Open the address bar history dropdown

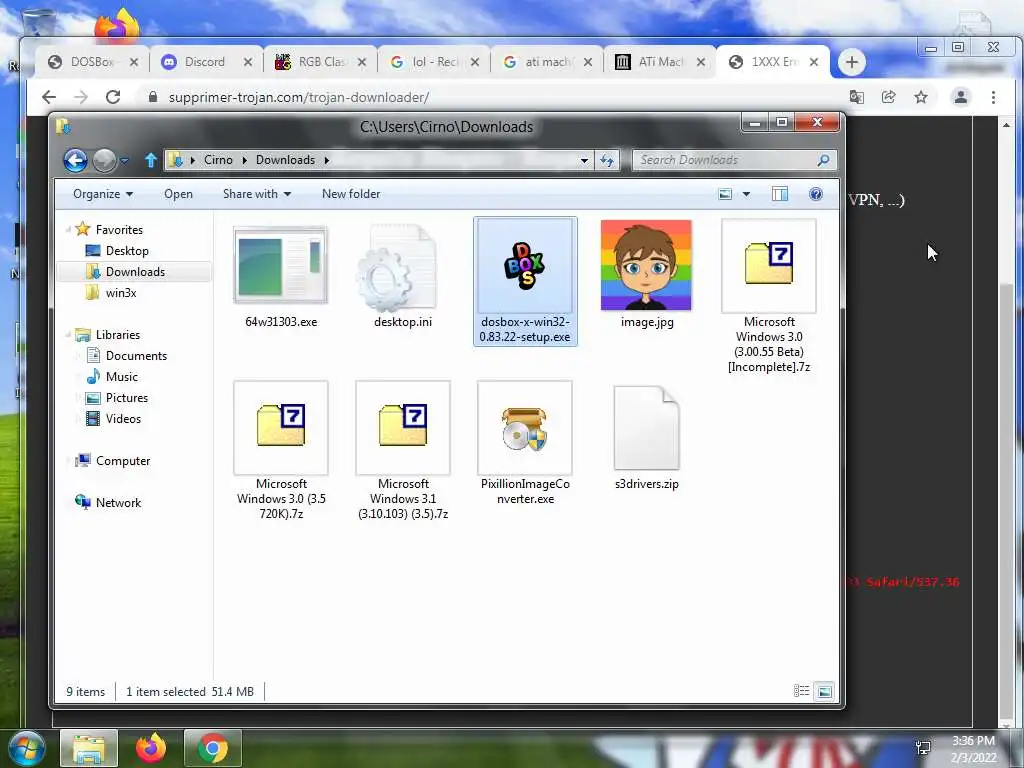(584, 160)
